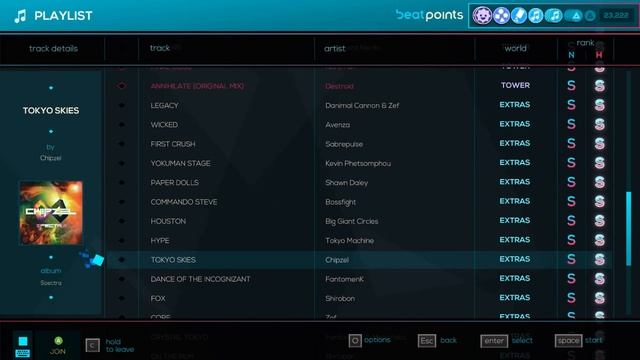The image size is (640, 360).
Task: Click the marker icon in the Tokyo Skies row
Action: (121, 260)
